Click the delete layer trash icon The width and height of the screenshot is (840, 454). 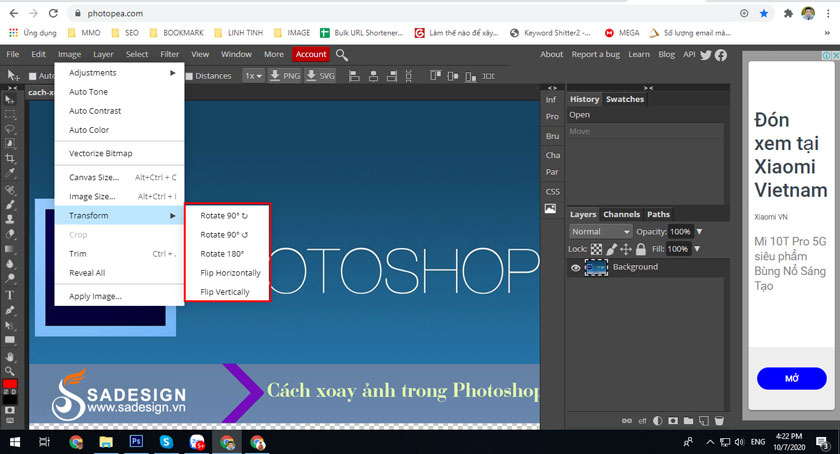[719, 421]
